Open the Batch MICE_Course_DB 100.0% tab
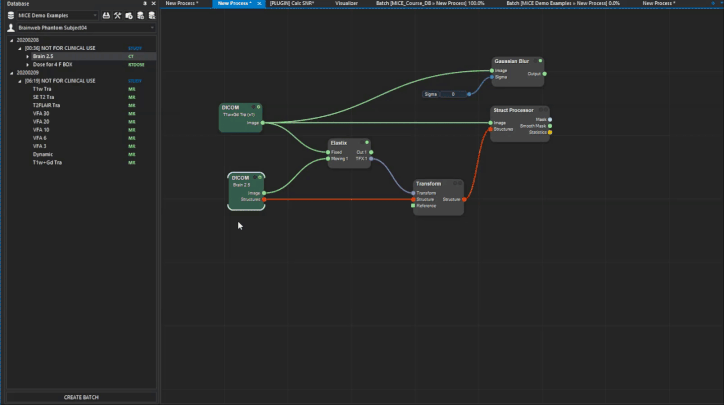Image resolution: width=724 pixels, height=405 pixels. [430, 3]
